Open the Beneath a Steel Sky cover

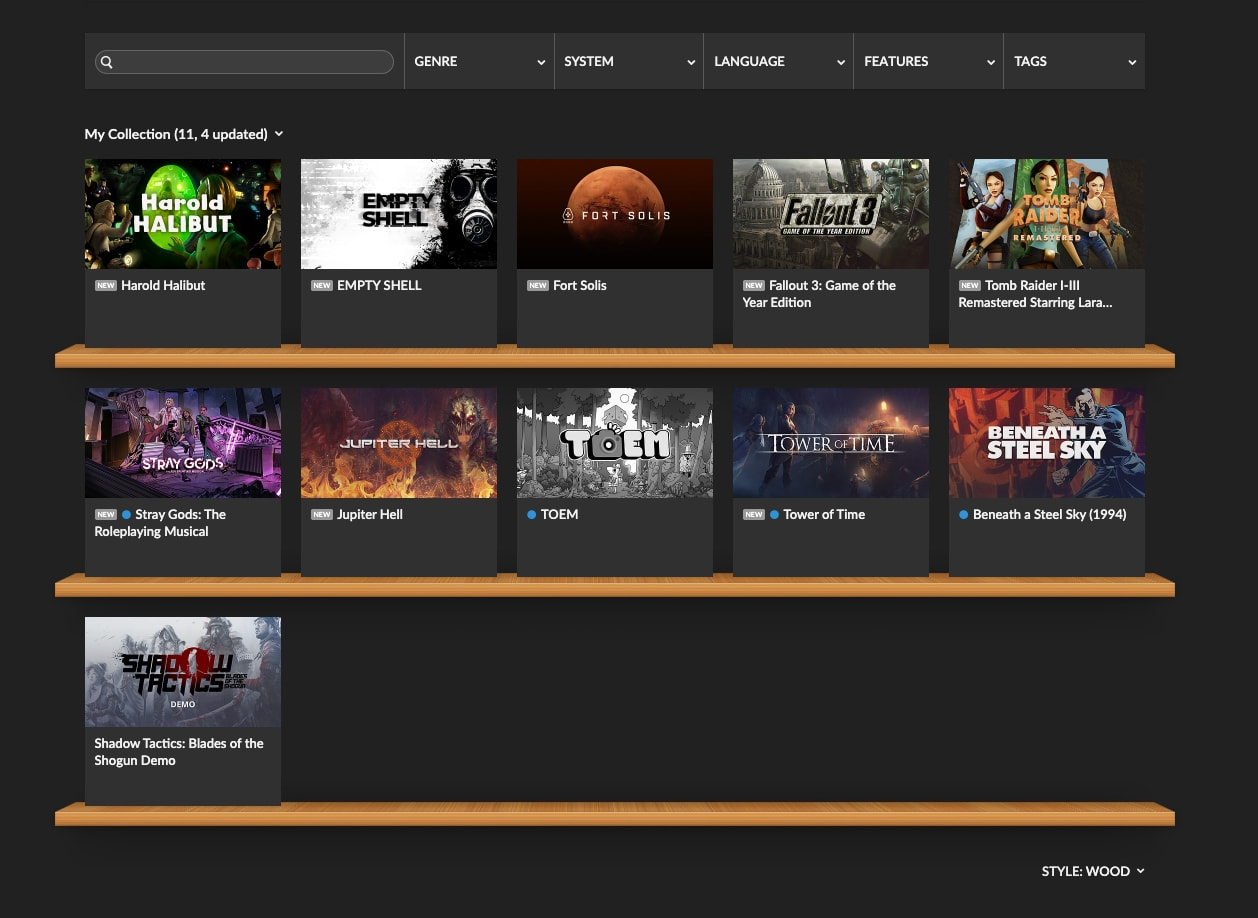(x=1047, y=443)
